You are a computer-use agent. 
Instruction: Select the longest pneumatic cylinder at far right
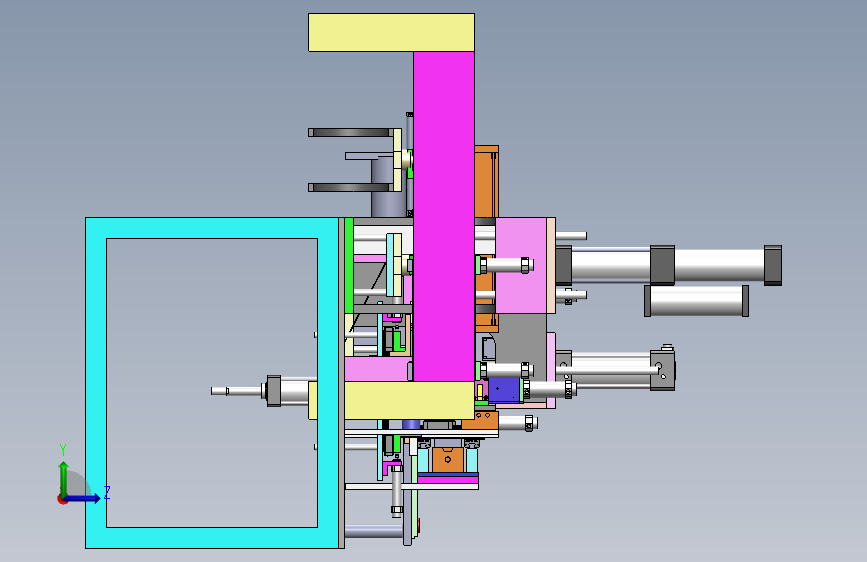pyautogui.click(x=668, y=266)
